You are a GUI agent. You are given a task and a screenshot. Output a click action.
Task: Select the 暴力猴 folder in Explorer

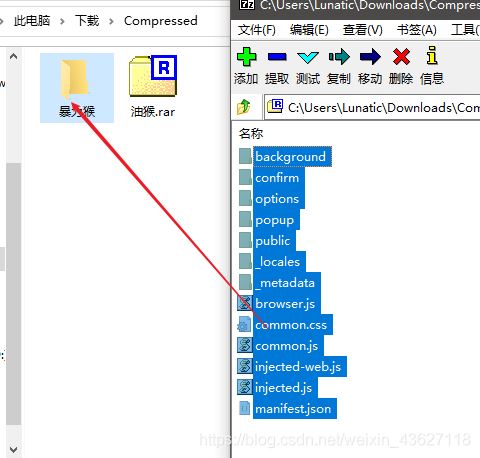(x=77, y=88)
